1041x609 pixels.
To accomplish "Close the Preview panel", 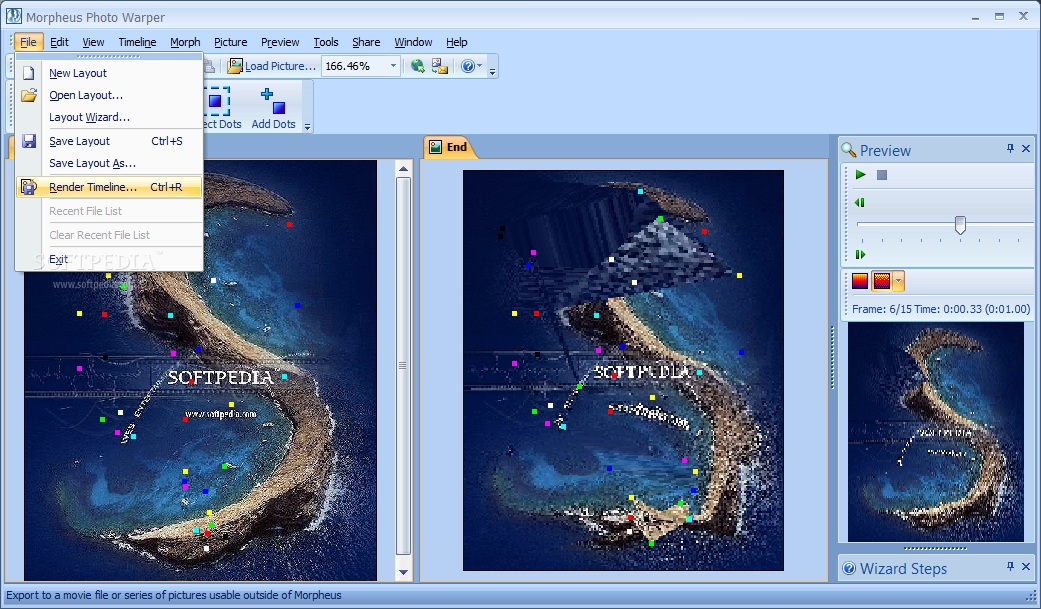I will pyautogui.click(x=1026, y=149).
